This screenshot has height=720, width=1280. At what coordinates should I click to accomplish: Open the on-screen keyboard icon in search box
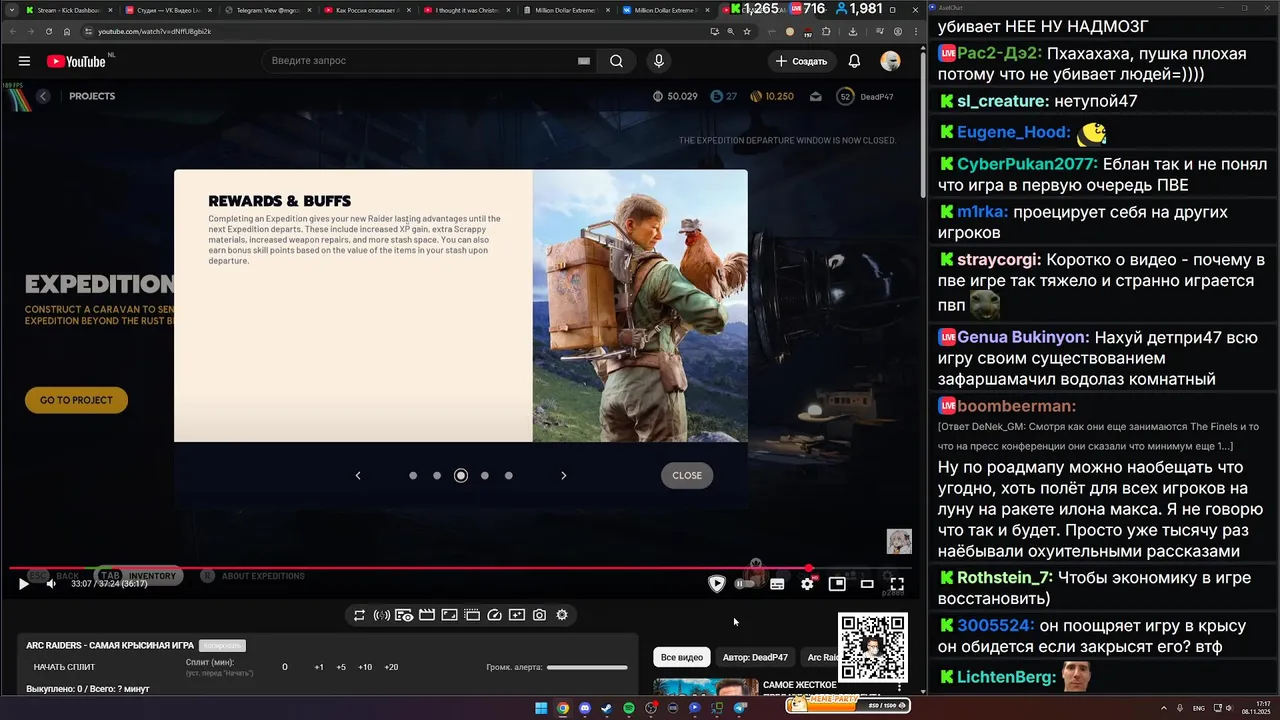pos(584,61)
